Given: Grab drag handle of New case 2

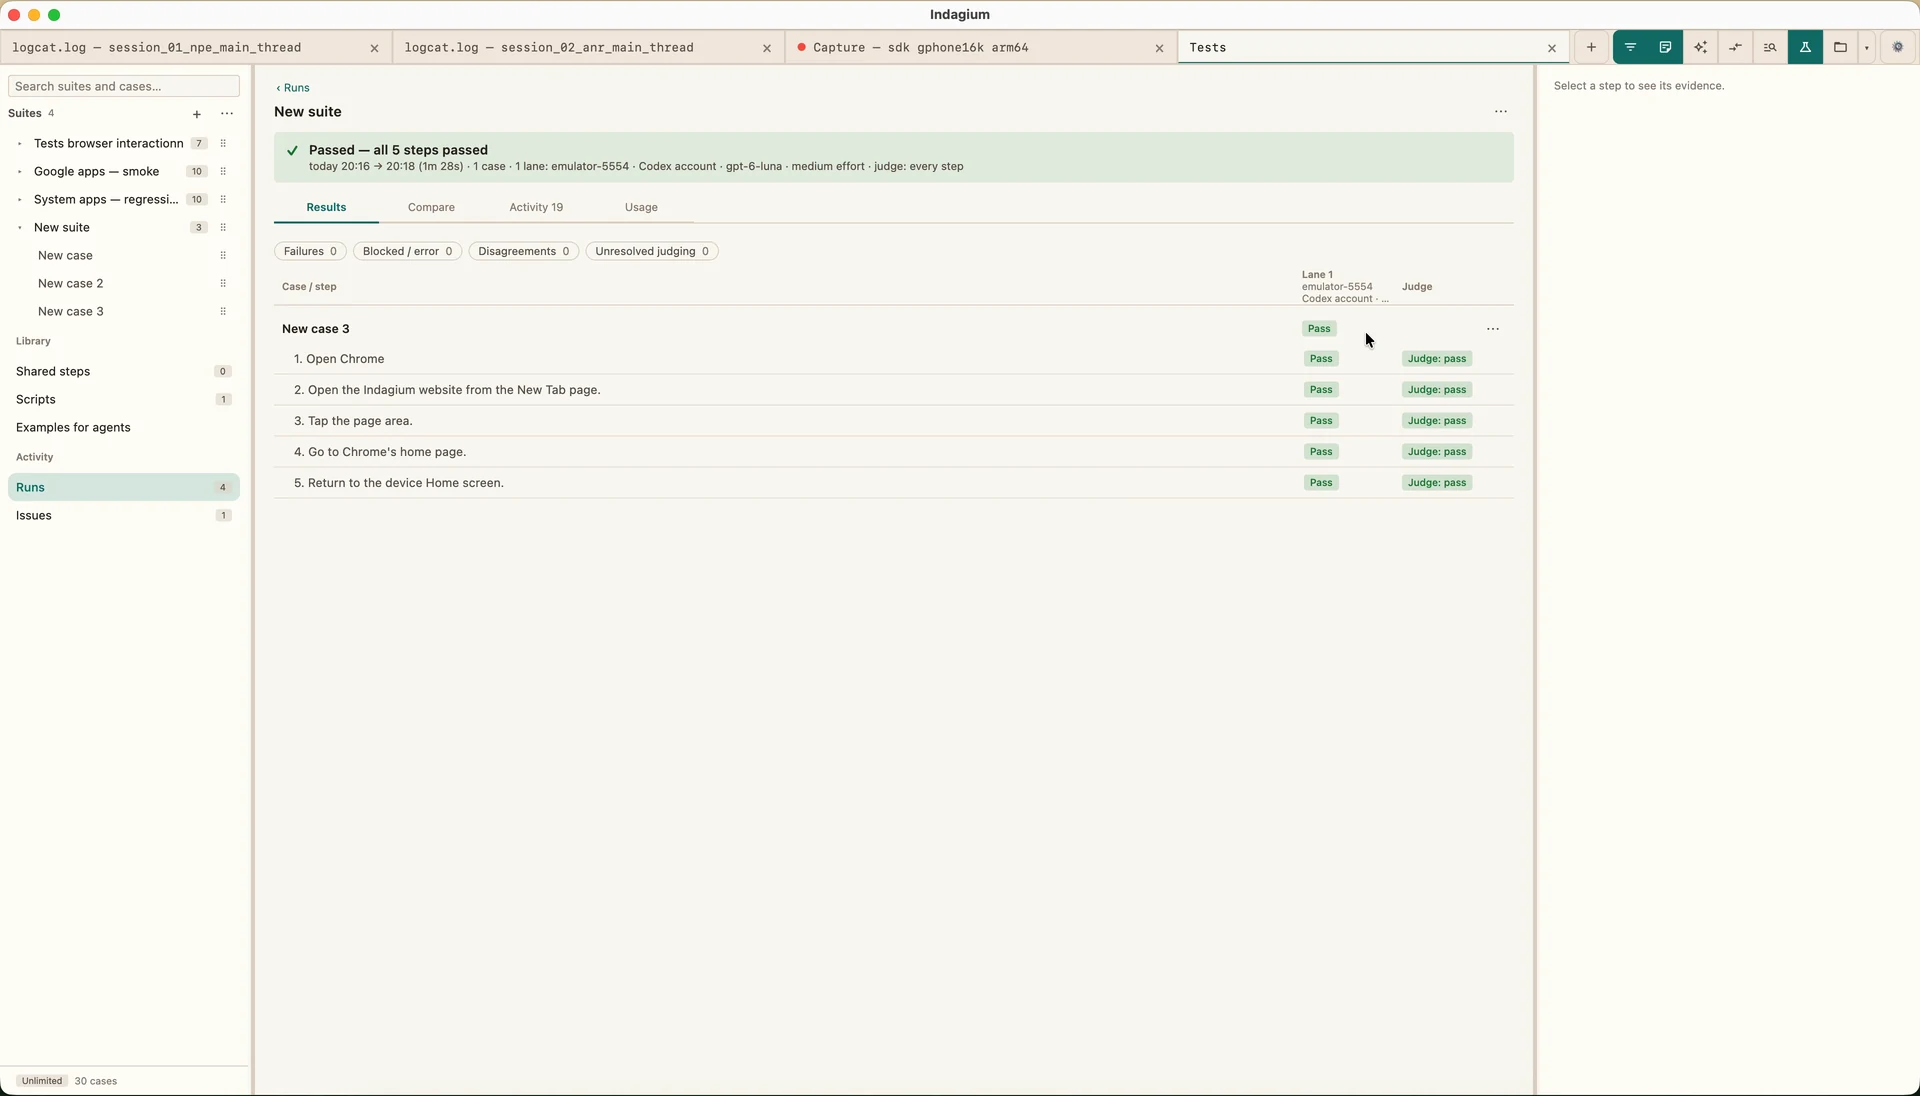Looking at the screenshot, I should 223,284.
